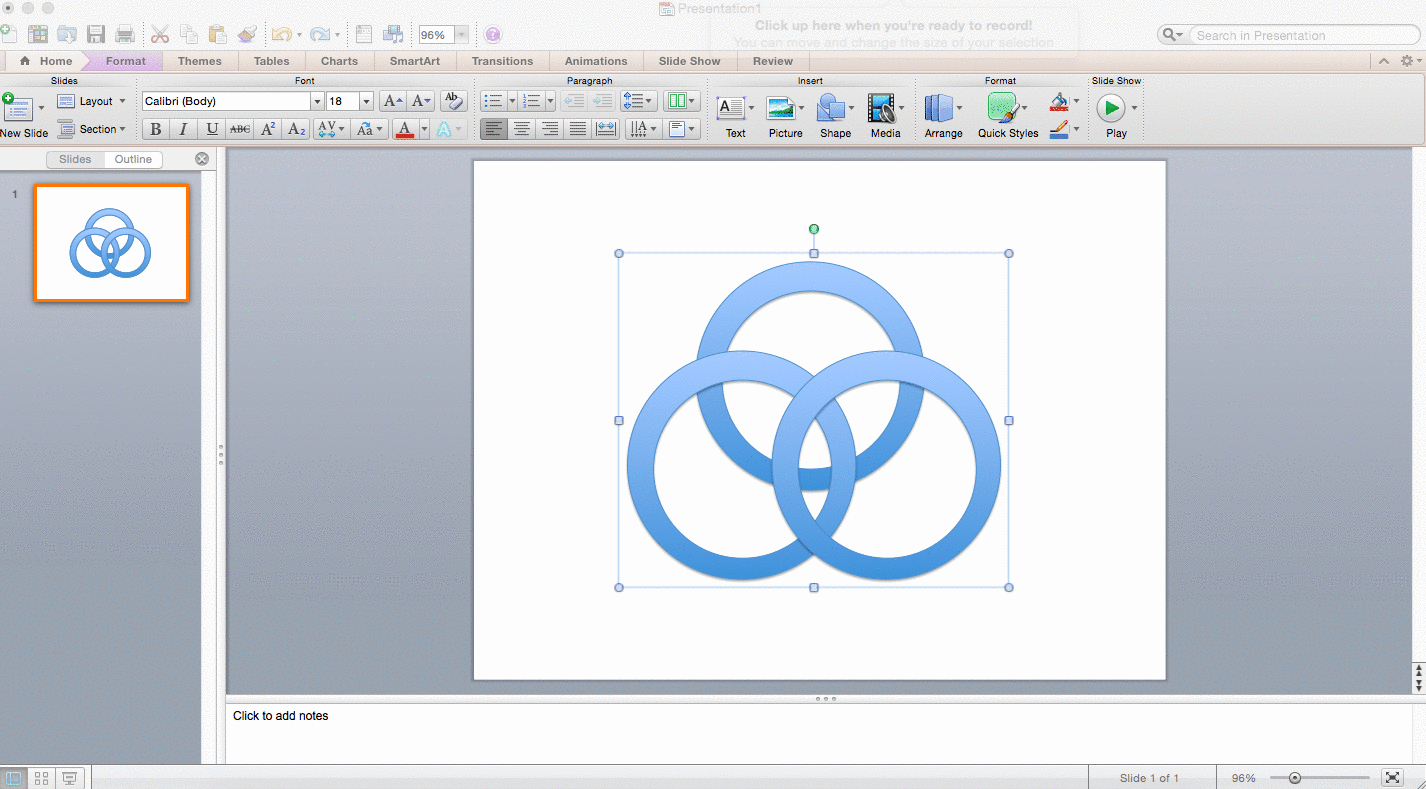Select Center Text alignment

pos(521,129)
